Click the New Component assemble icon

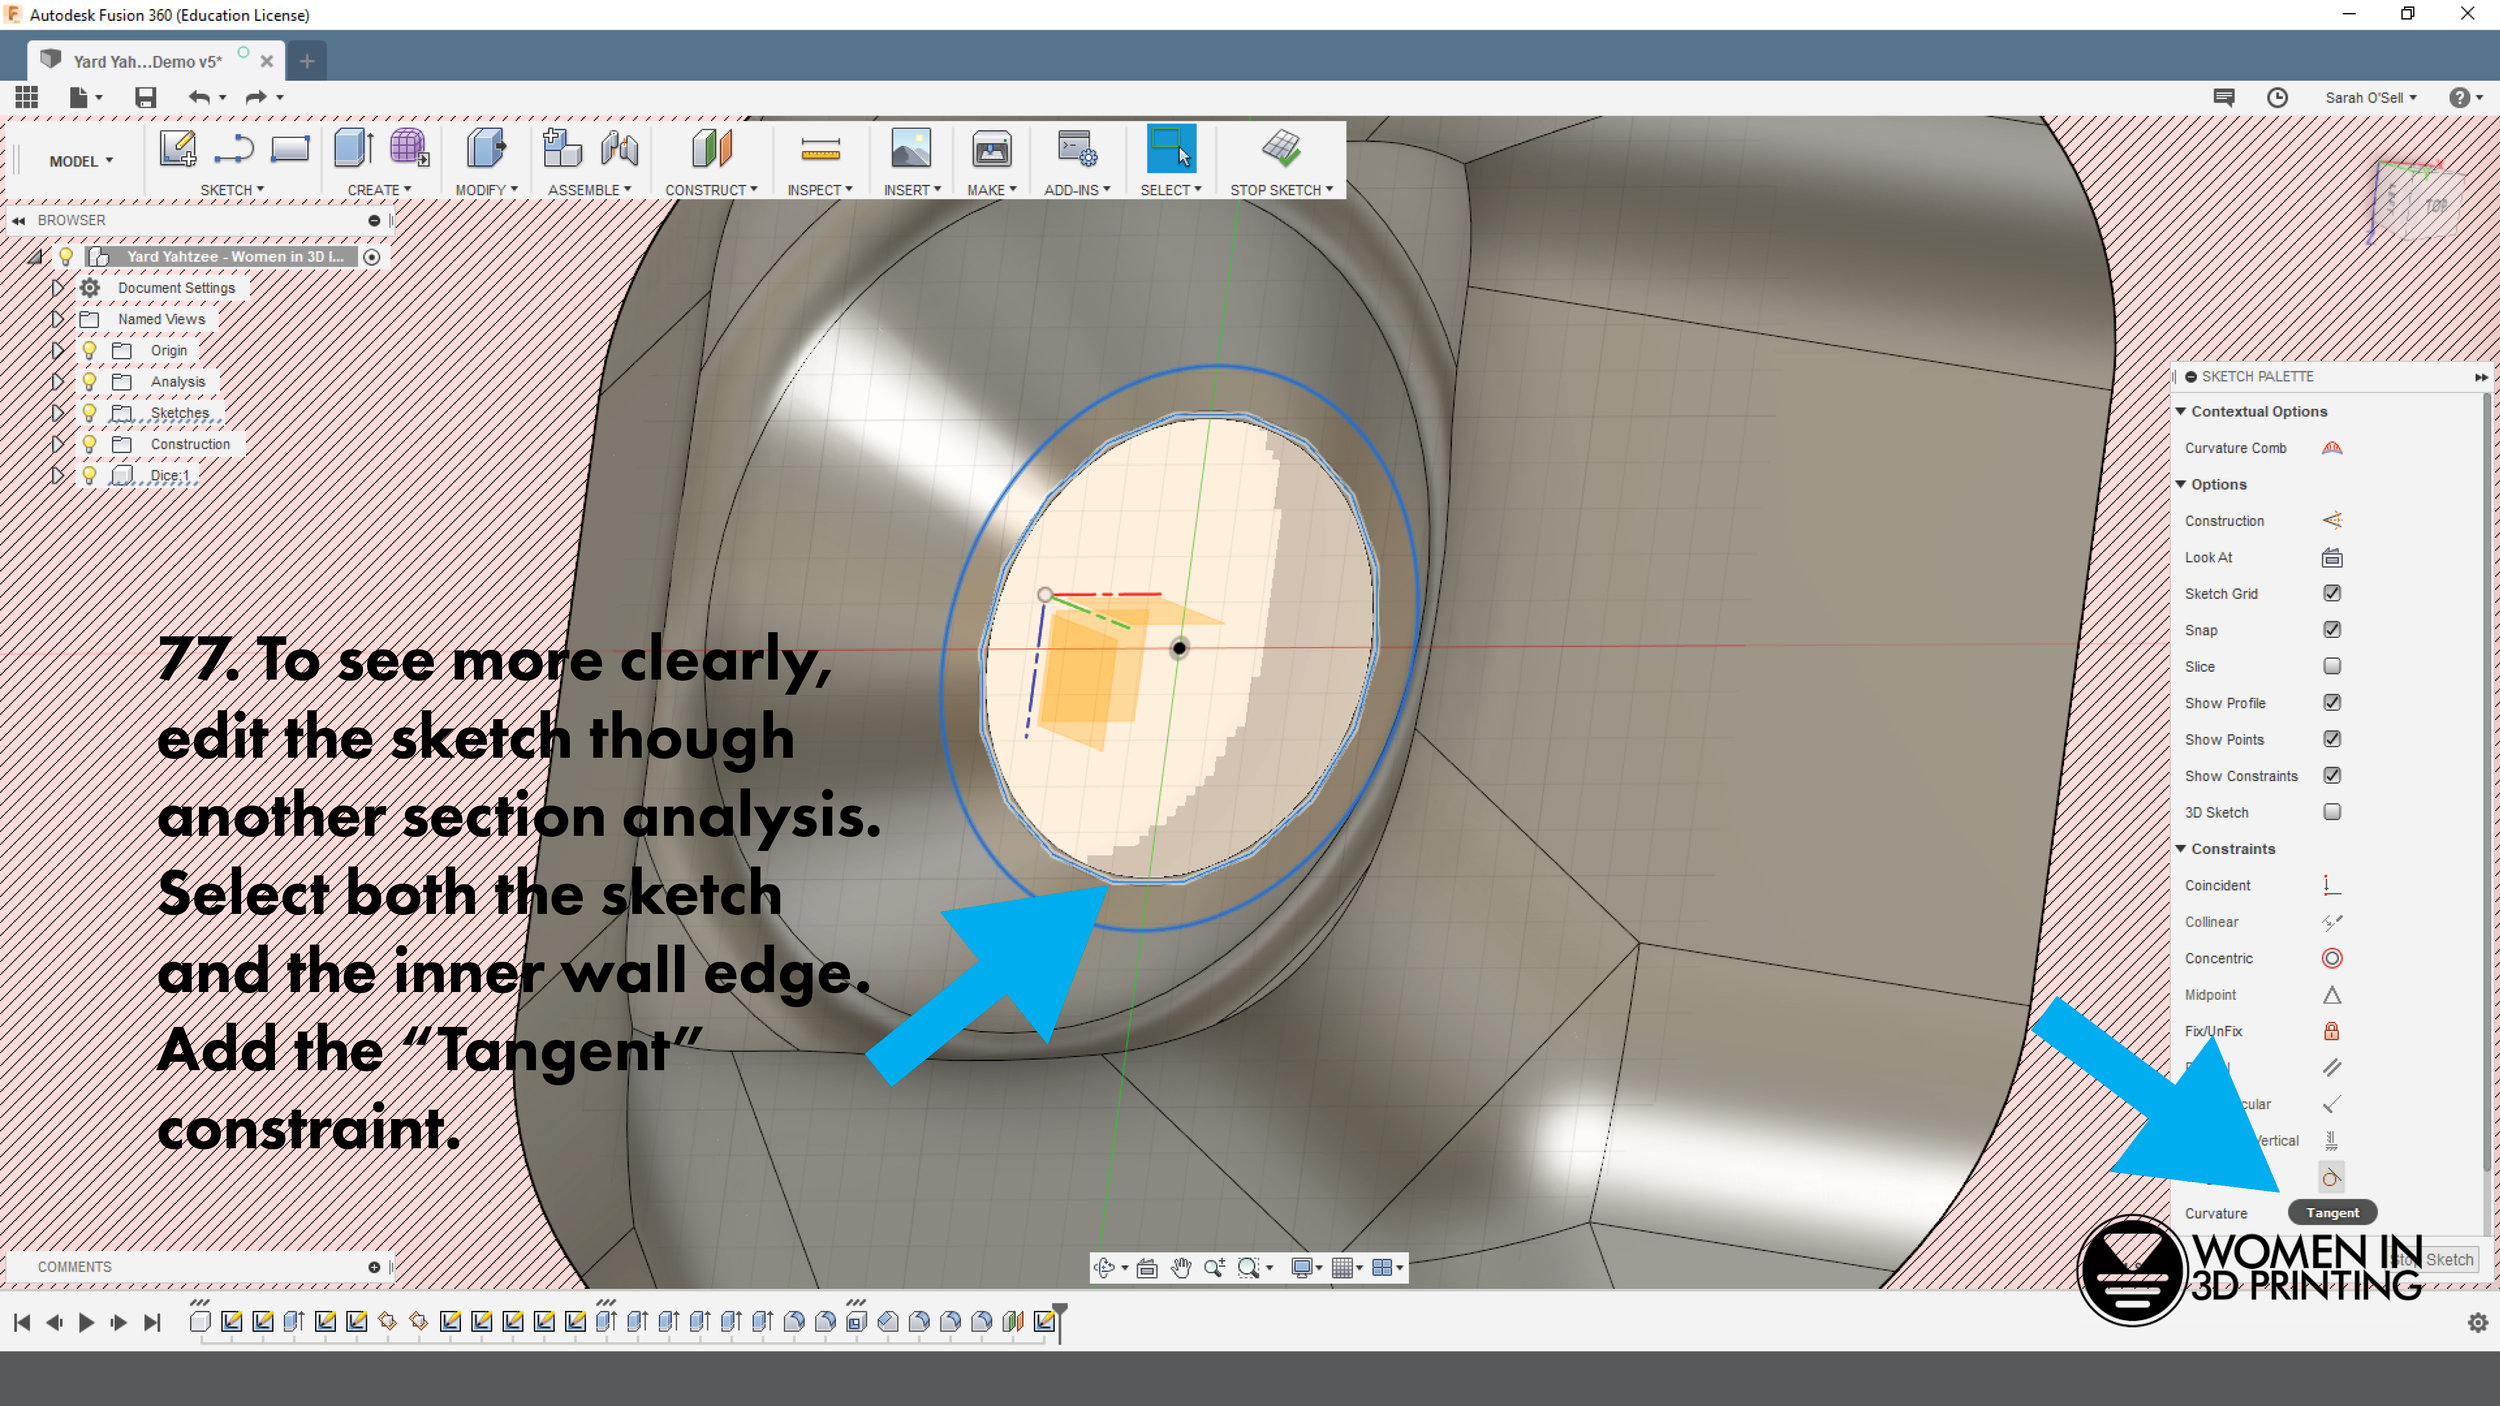561,148
